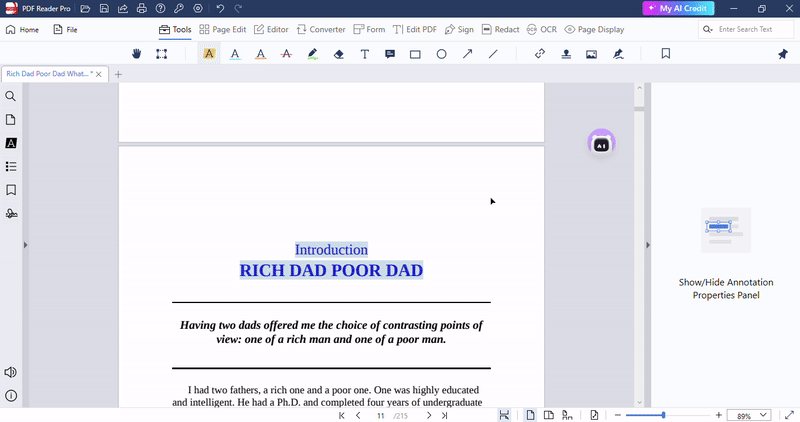Show page thumbnails panel
This screenshot has height=422, width=800.
[10, 119]
